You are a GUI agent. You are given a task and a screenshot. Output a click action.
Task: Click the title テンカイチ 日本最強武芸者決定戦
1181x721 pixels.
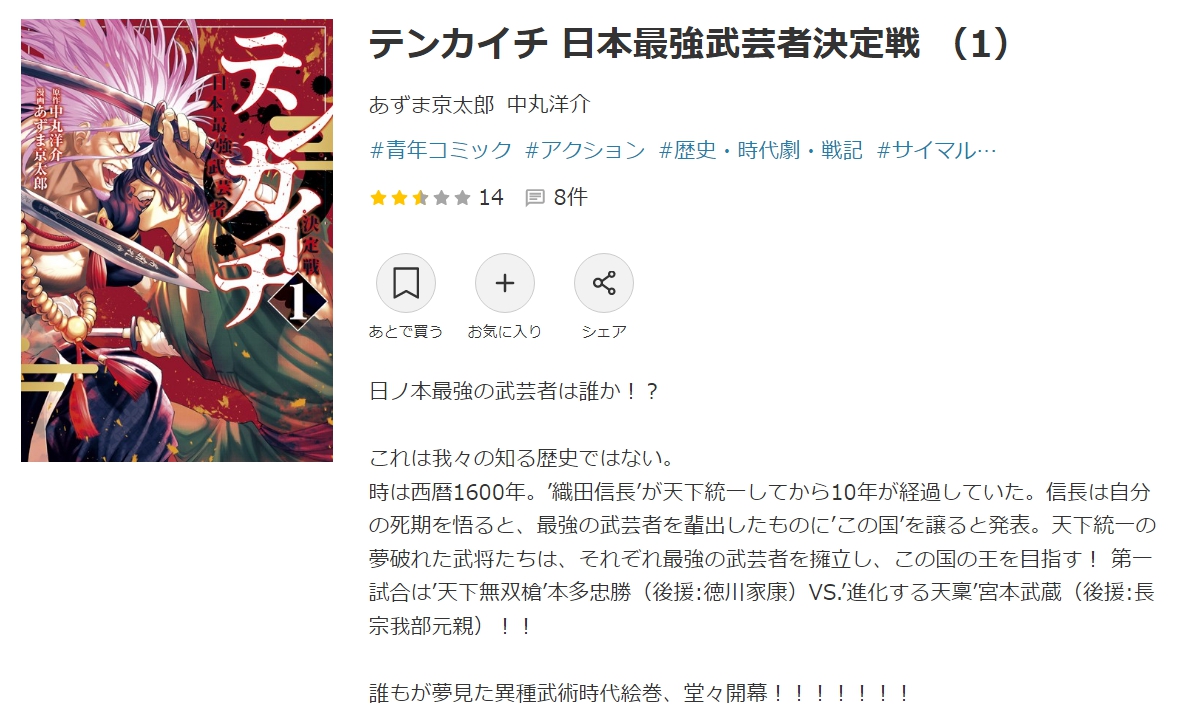tap(645, 44)
